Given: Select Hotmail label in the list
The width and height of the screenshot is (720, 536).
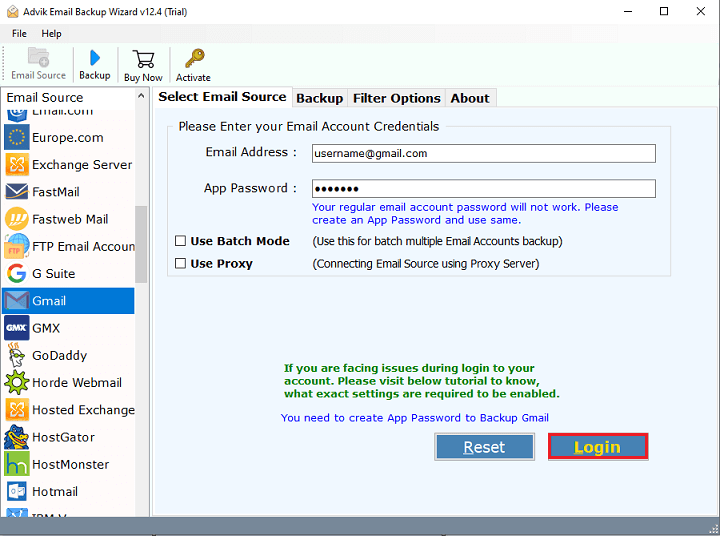Looking at the screenshot, I should tap(55, 492).
